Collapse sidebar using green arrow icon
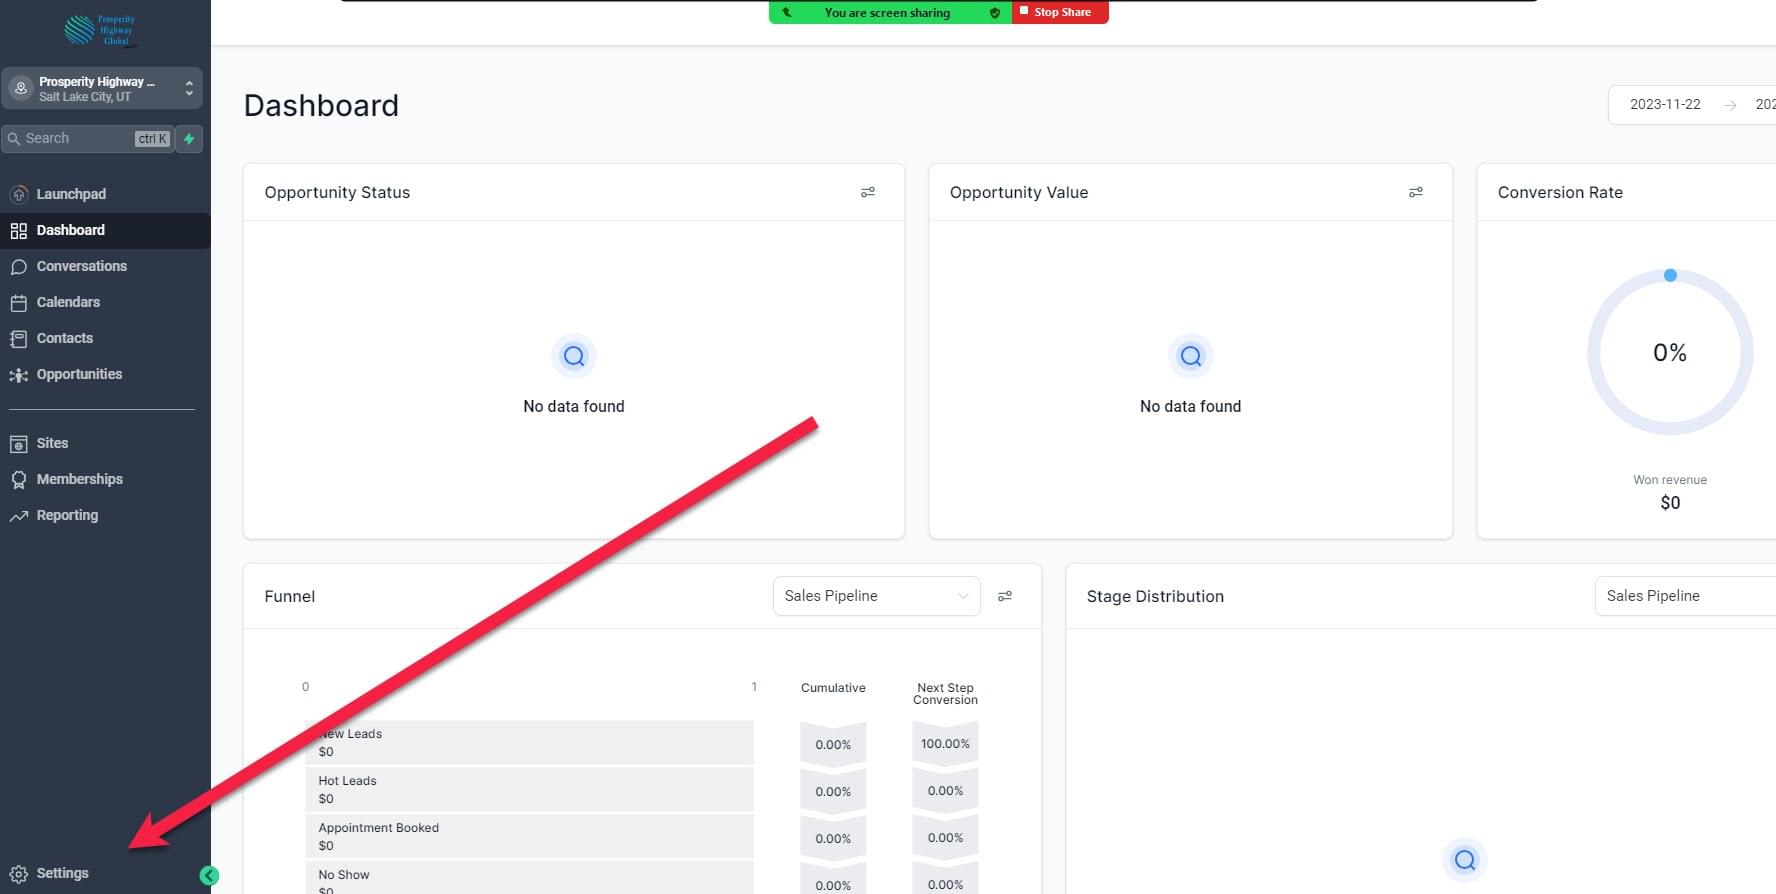1776x894 pixels. (208, 876)
